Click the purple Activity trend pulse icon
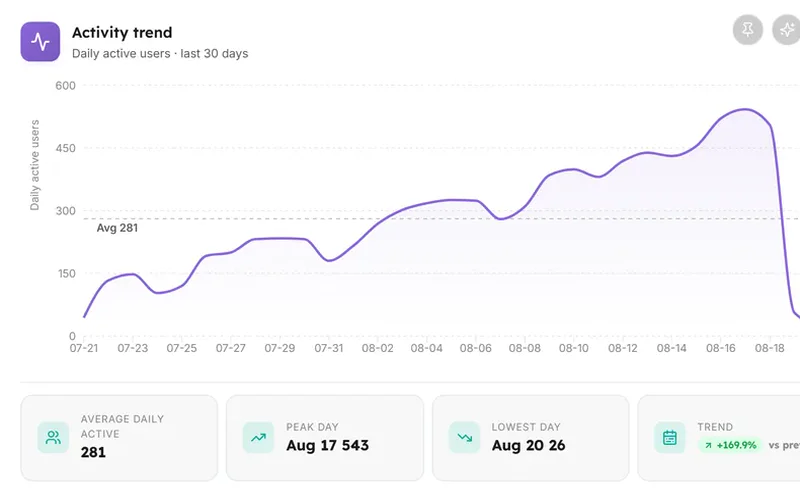The width and height of the screenshot is (800, 500). [40, 41]
